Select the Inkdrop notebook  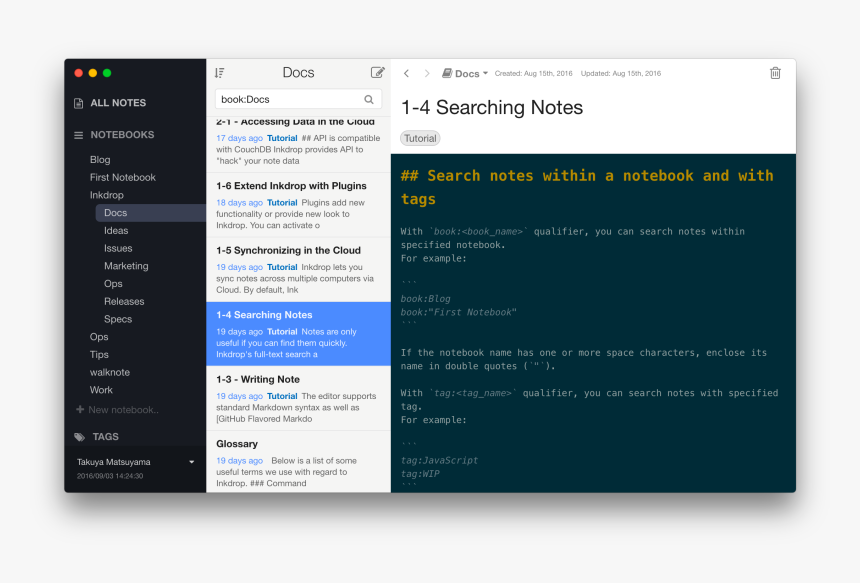click(x=106, y=195)
